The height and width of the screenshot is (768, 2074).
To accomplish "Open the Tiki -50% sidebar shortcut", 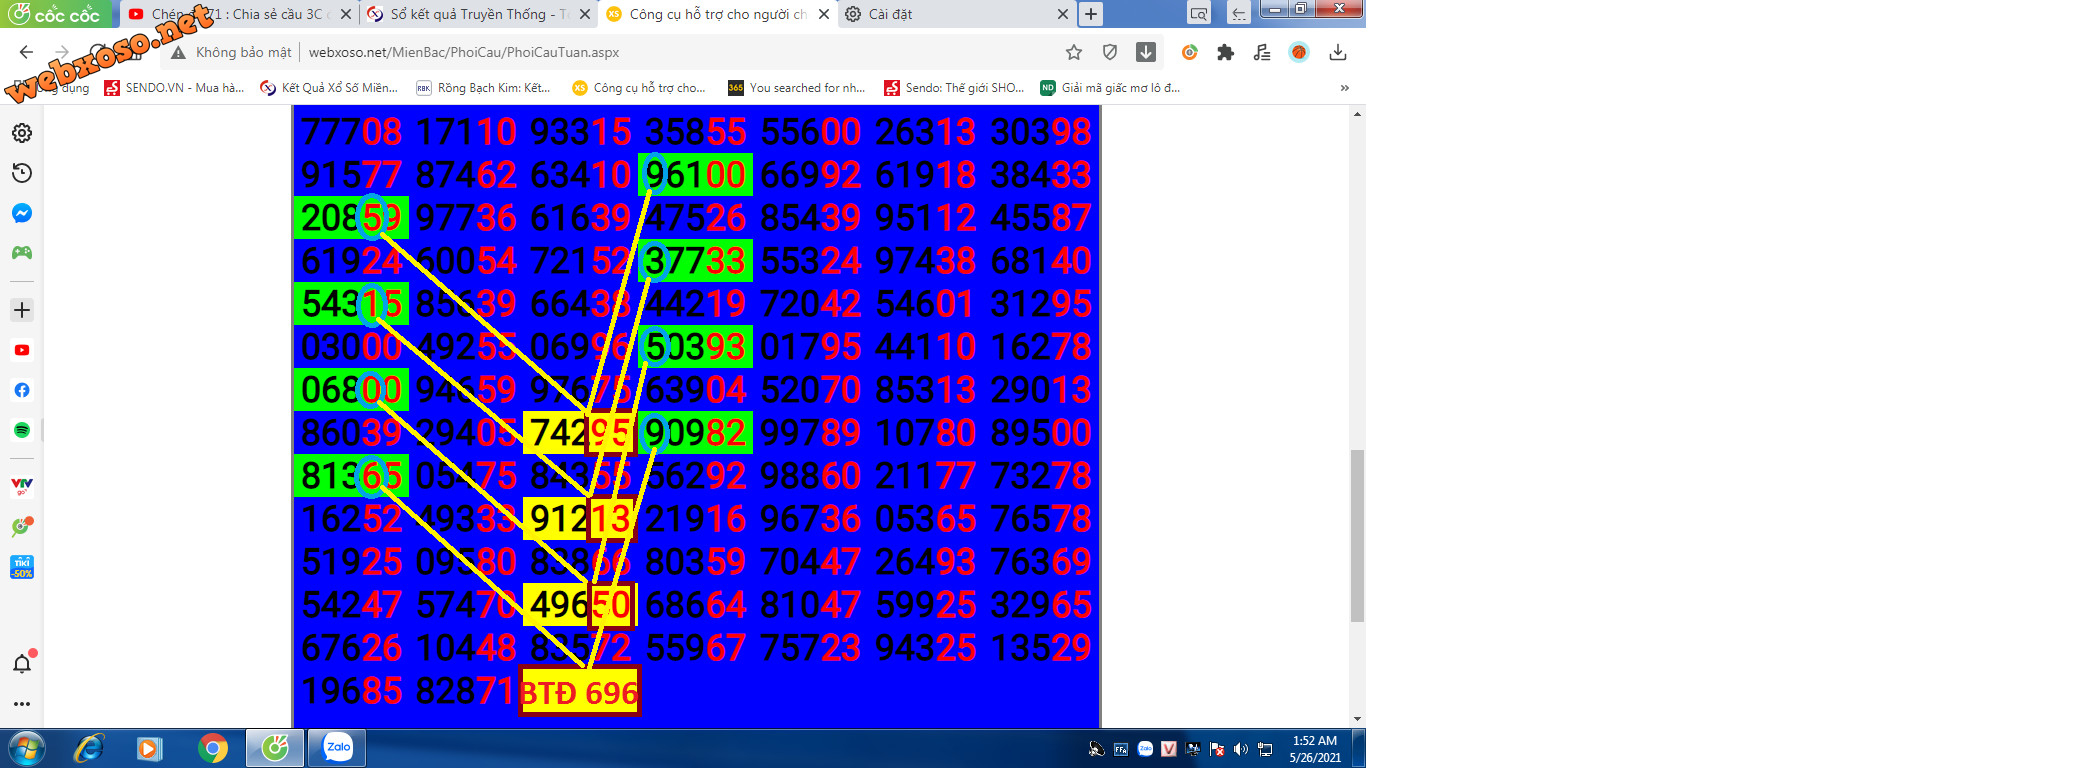I will 22,567.
